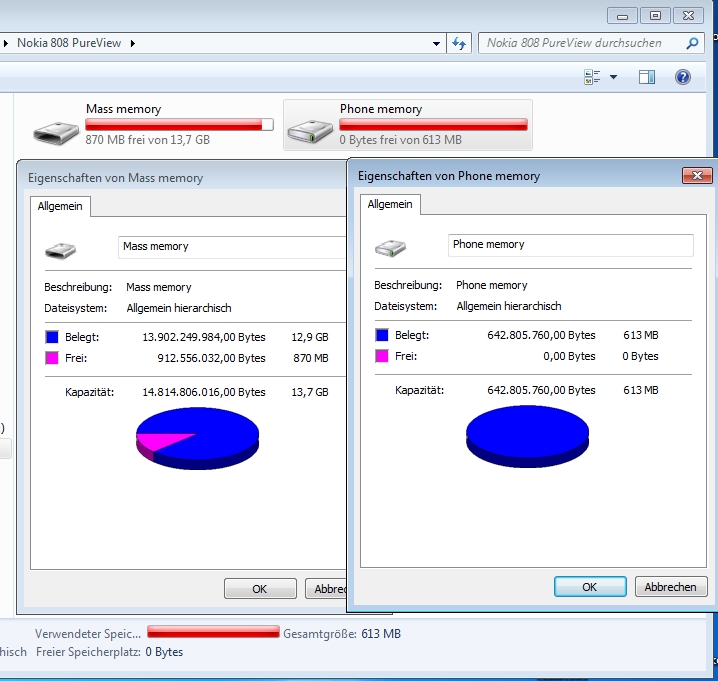Select the Allgemein tab in Mass memory properties

tap(60, 206)
